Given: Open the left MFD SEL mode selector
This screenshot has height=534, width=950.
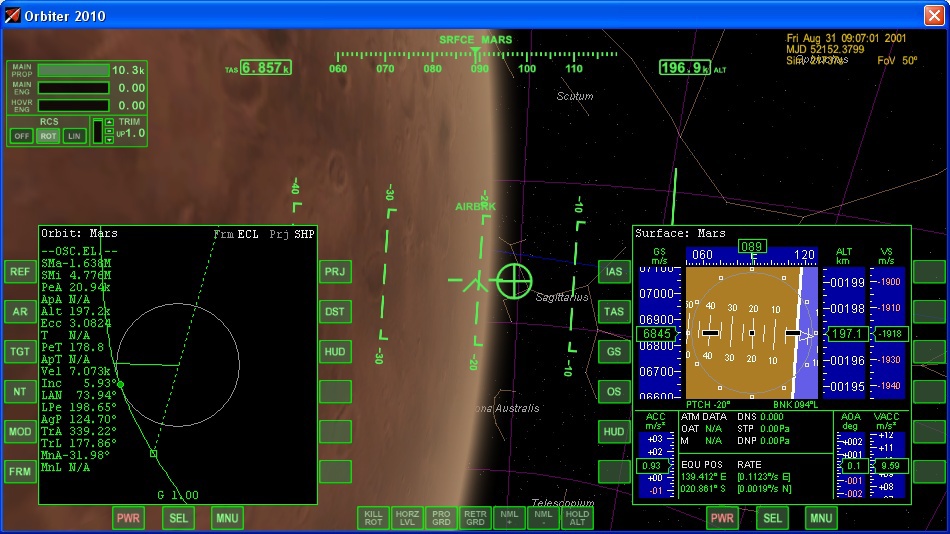Looking at the screenshot, I should [178, 518].
